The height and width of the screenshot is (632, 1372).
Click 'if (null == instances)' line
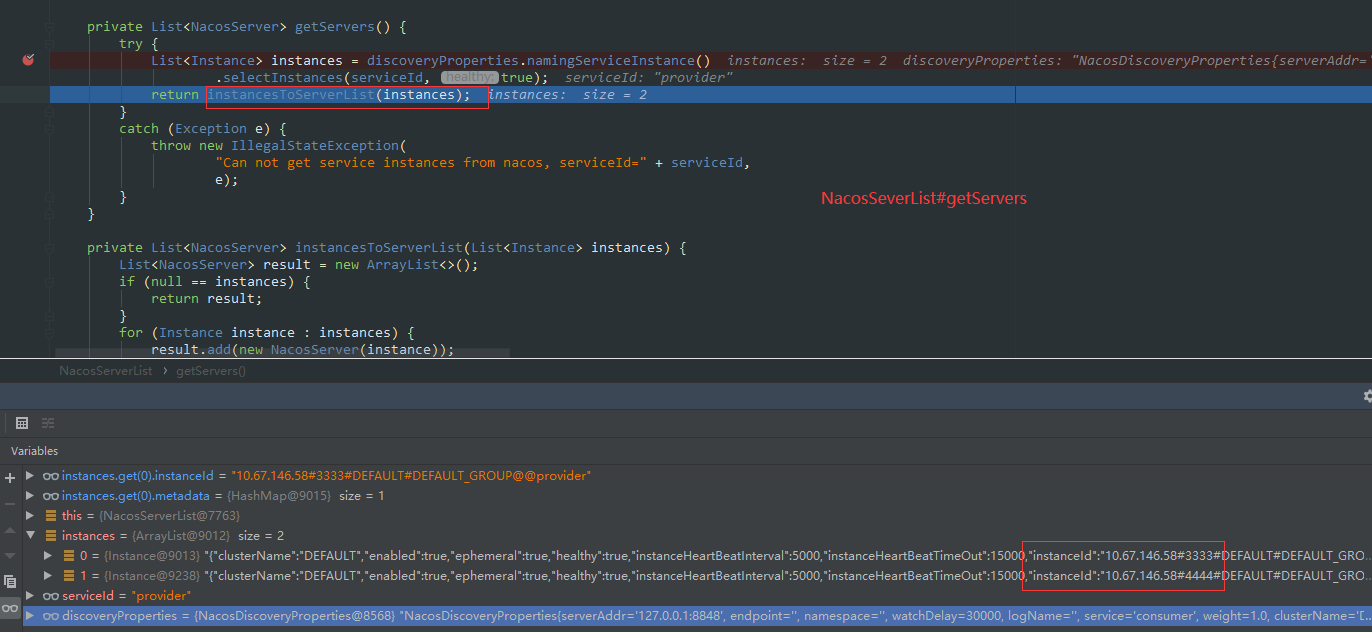(215, 282)
